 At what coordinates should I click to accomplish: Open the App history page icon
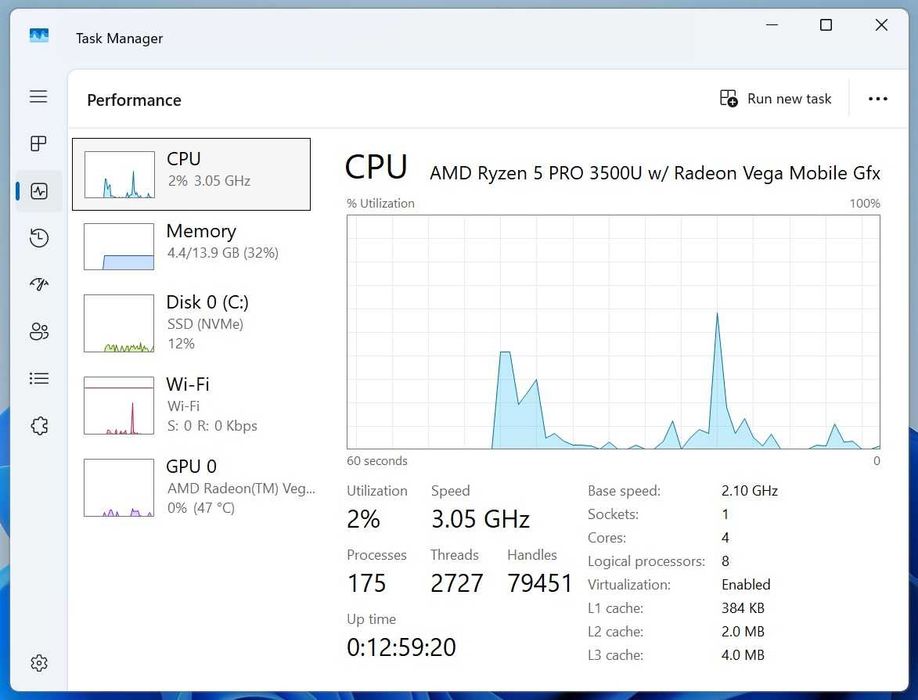38,238
